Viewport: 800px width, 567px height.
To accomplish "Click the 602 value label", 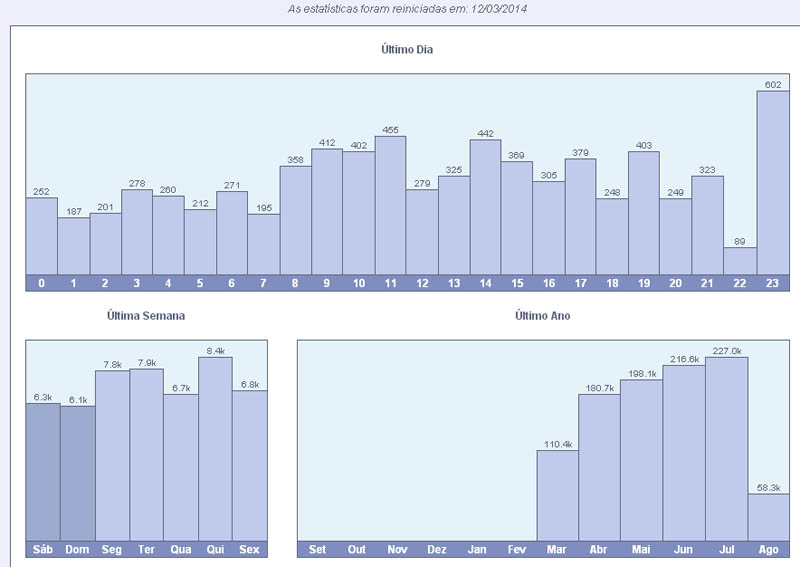I will pos(773,85).
